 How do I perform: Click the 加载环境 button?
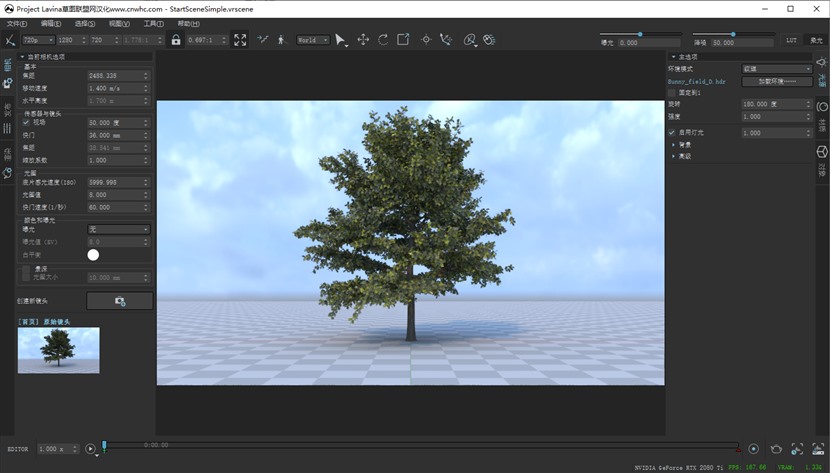pyautogui.click(x=778, y=81)
